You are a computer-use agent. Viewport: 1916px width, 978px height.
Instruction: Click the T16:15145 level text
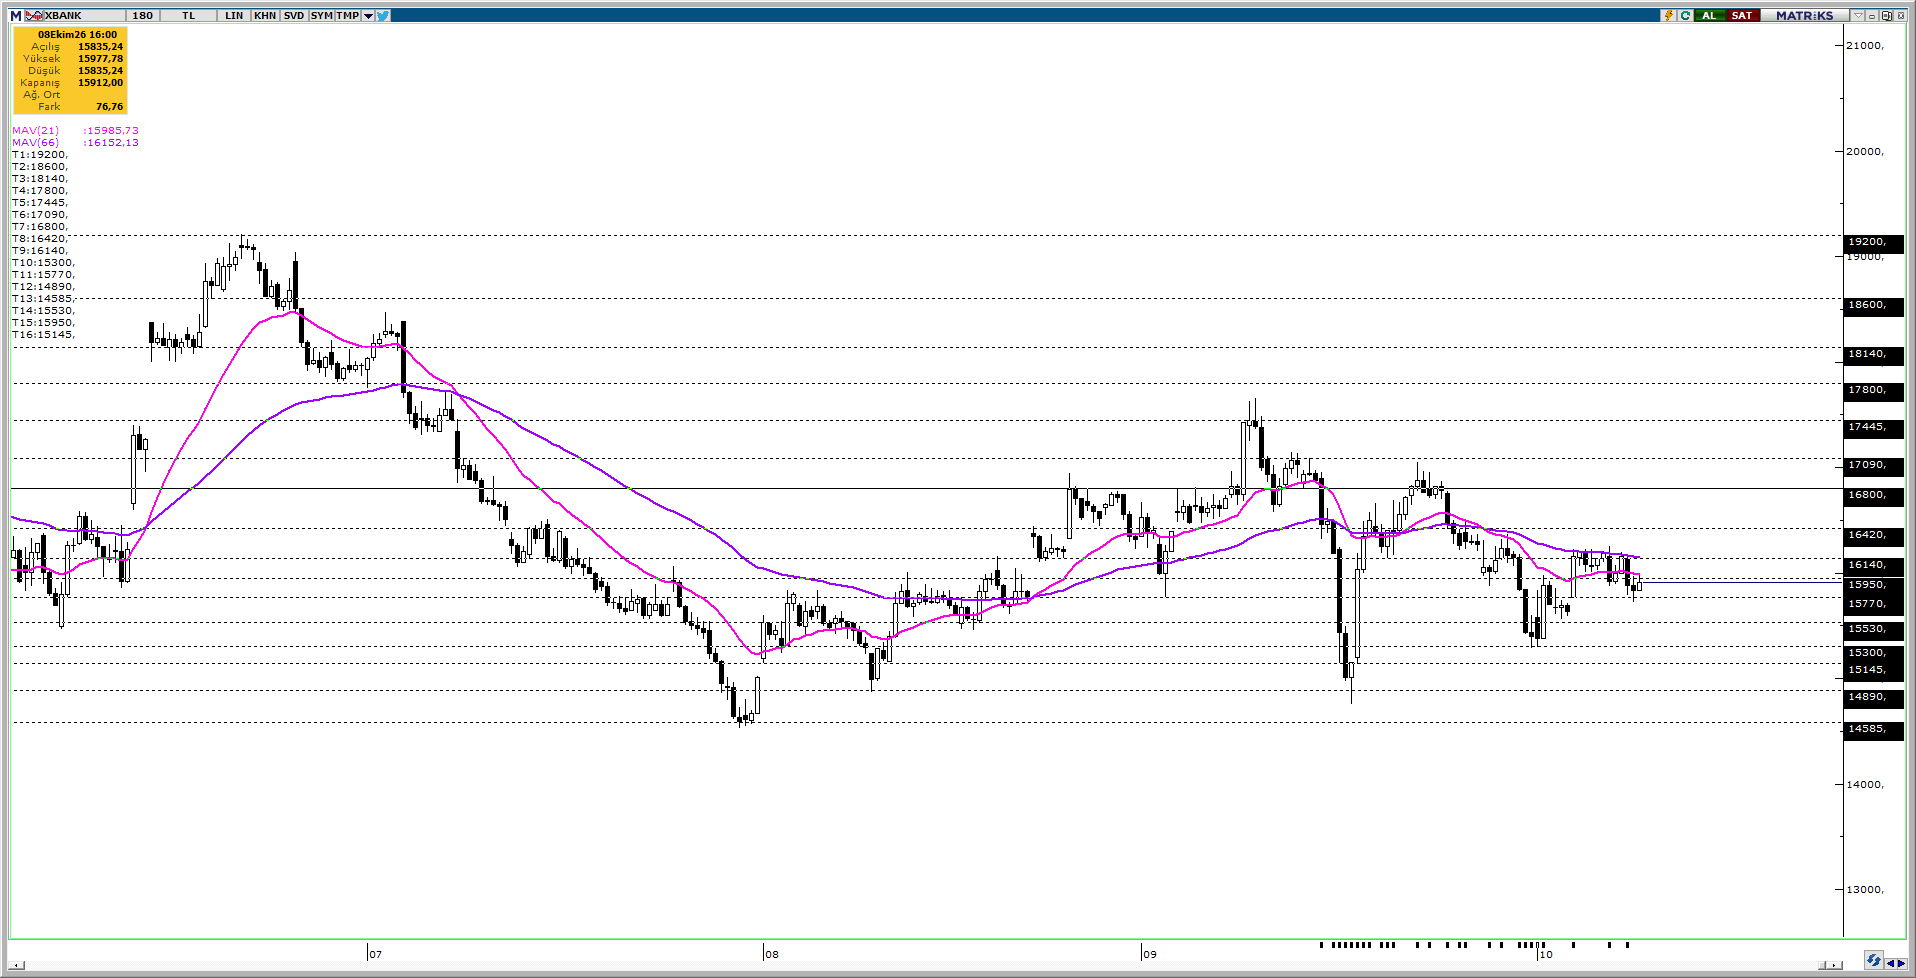[x=43, y=334]
